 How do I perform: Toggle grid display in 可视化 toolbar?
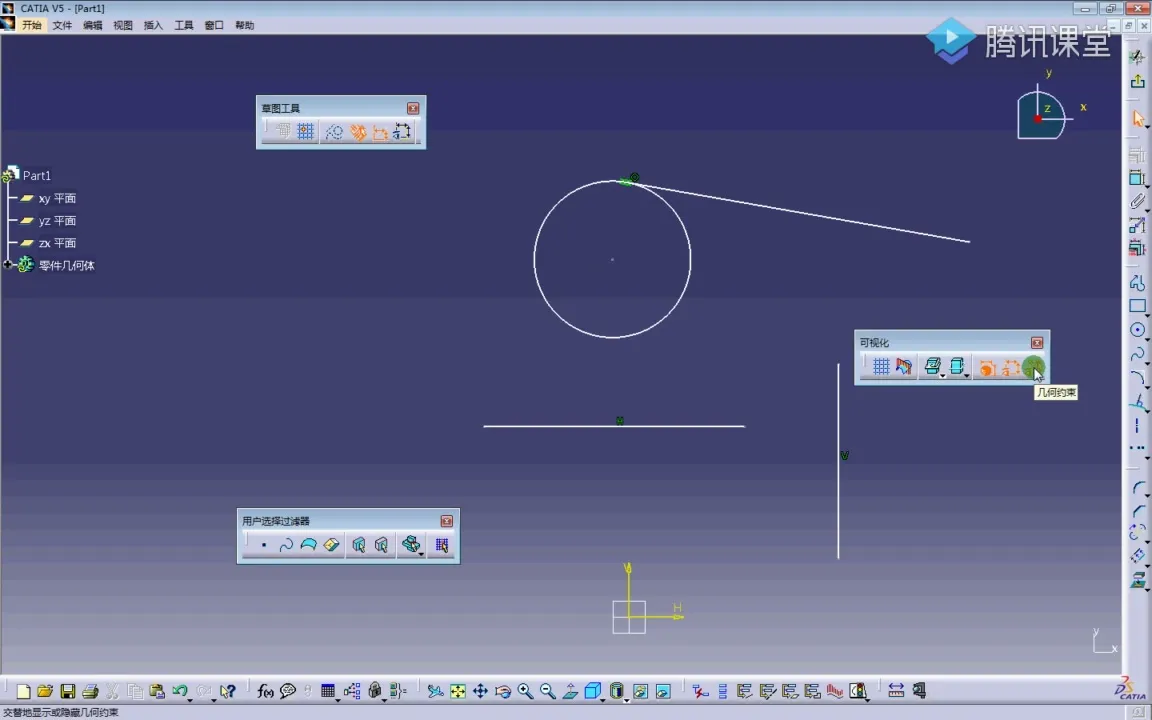pos(881,367)
